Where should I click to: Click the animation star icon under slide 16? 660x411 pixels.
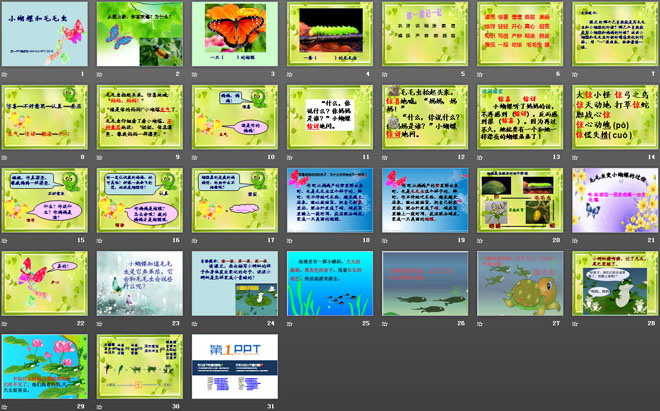tap(99, 241)
